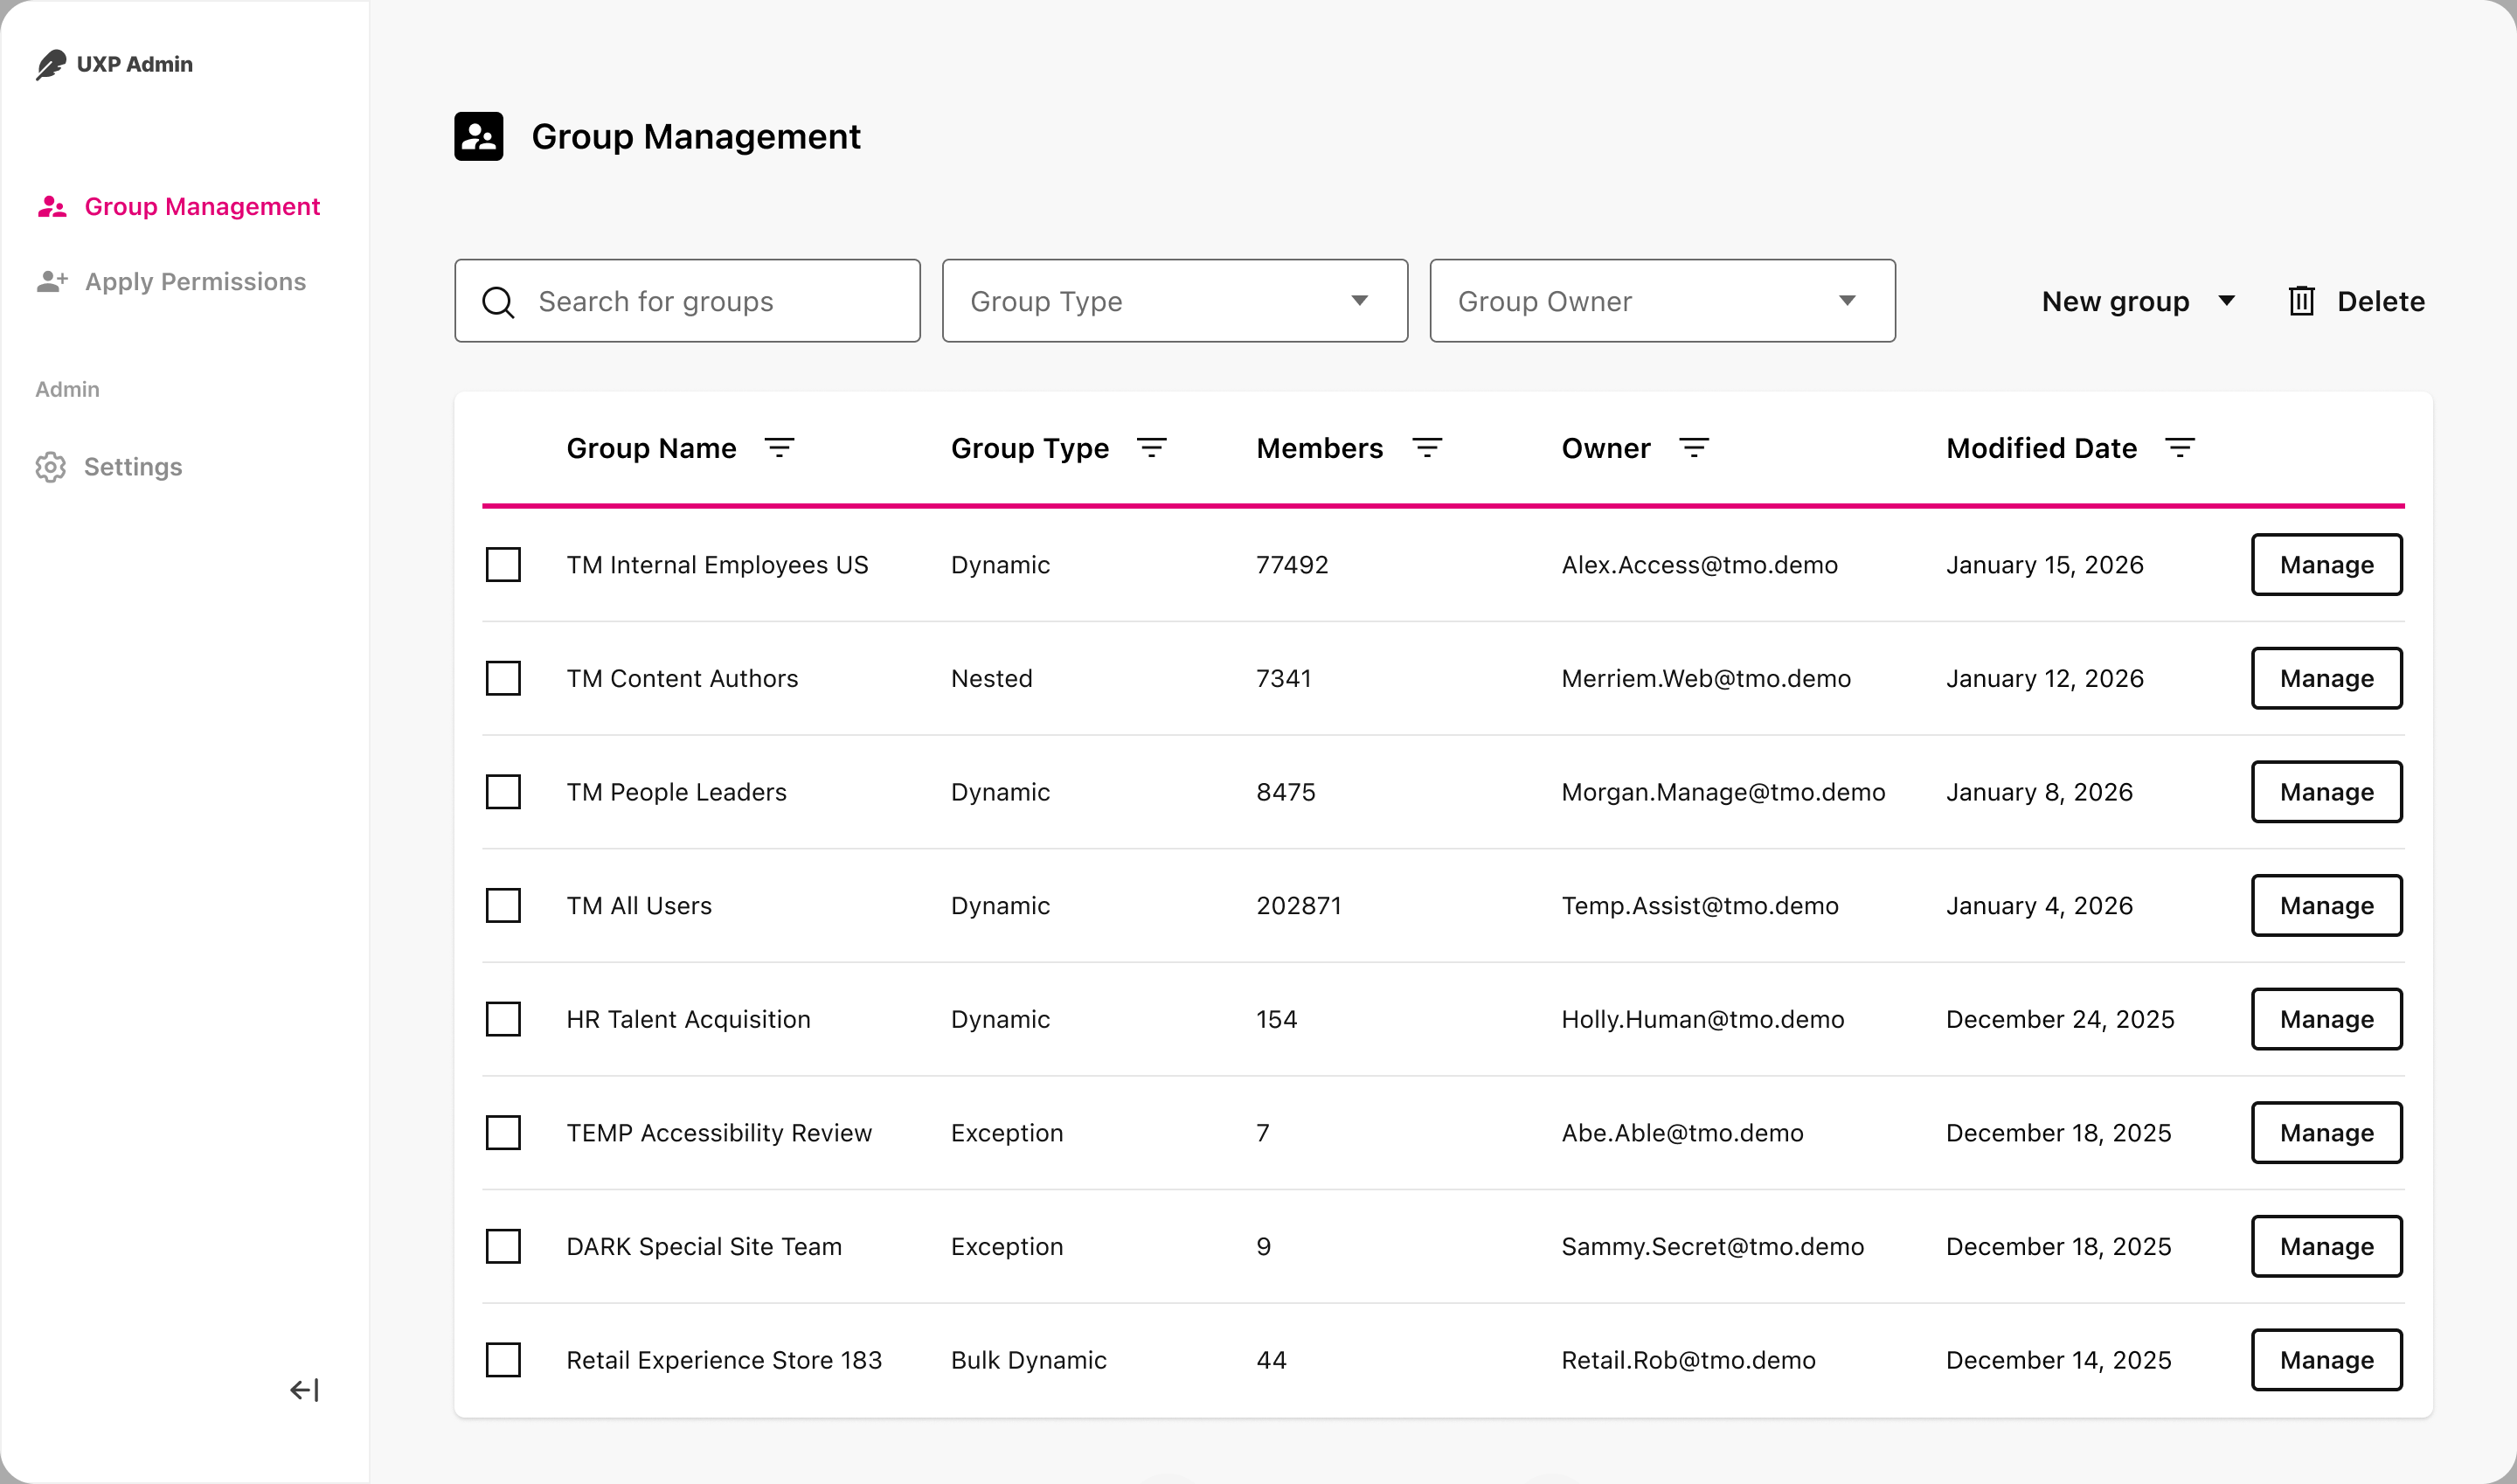
Task: Click the HR Talent Acquisition group name
Action: [x=688, y=1019]
